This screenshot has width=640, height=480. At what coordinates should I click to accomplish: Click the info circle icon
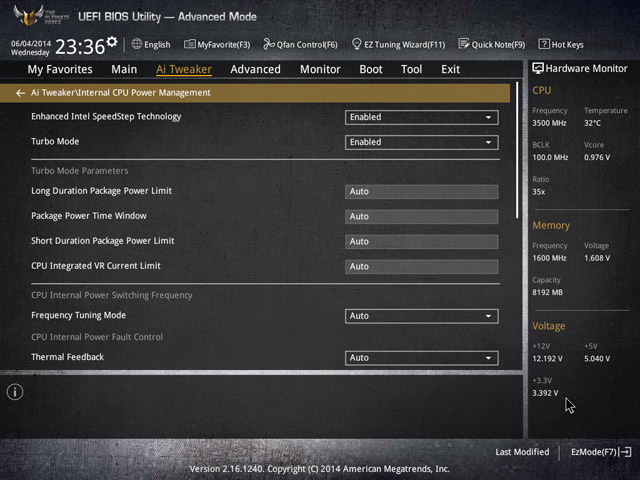click(15, 392)
